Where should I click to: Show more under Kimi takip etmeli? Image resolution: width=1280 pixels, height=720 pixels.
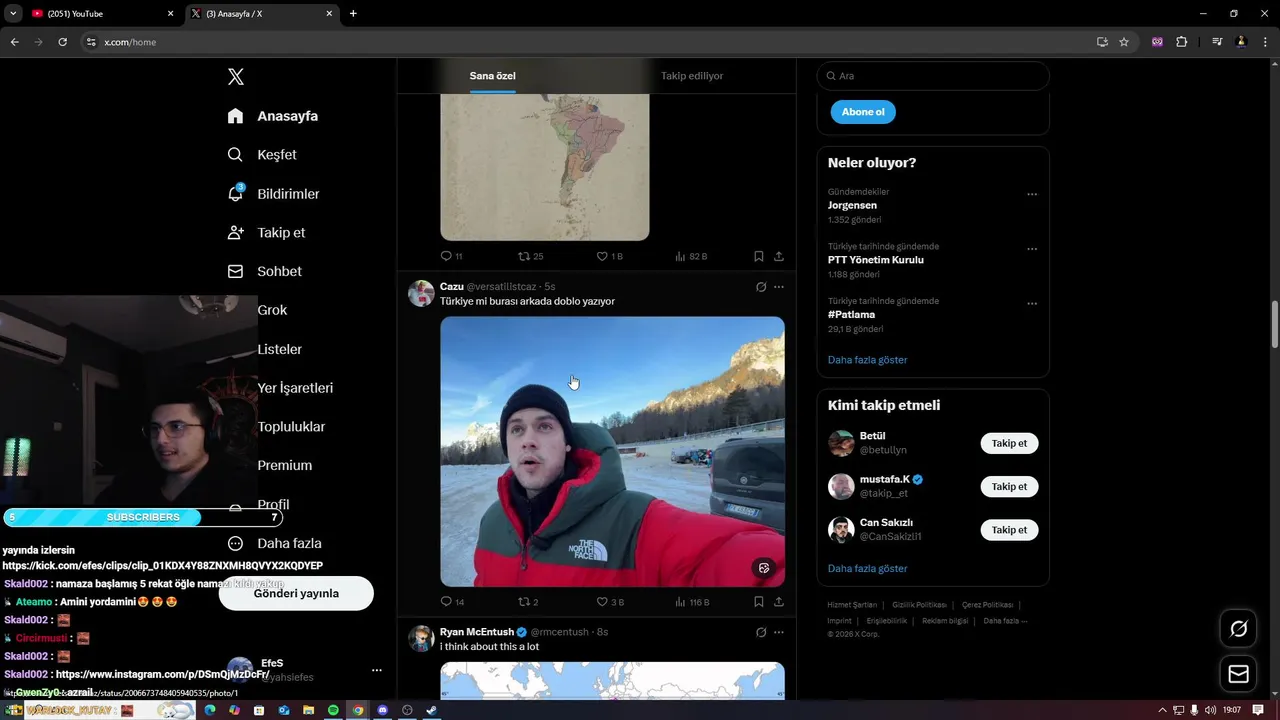[x=867, y=569]
